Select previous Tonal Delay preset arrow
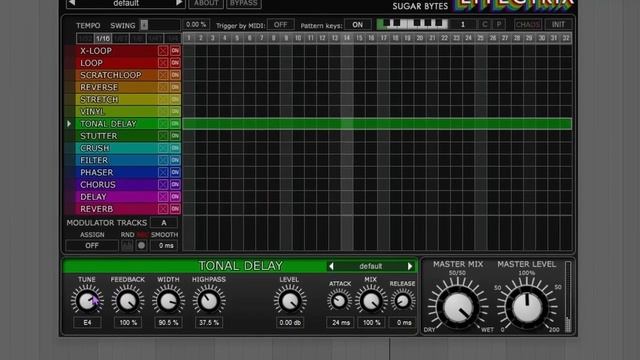 (x=331, y=266)
